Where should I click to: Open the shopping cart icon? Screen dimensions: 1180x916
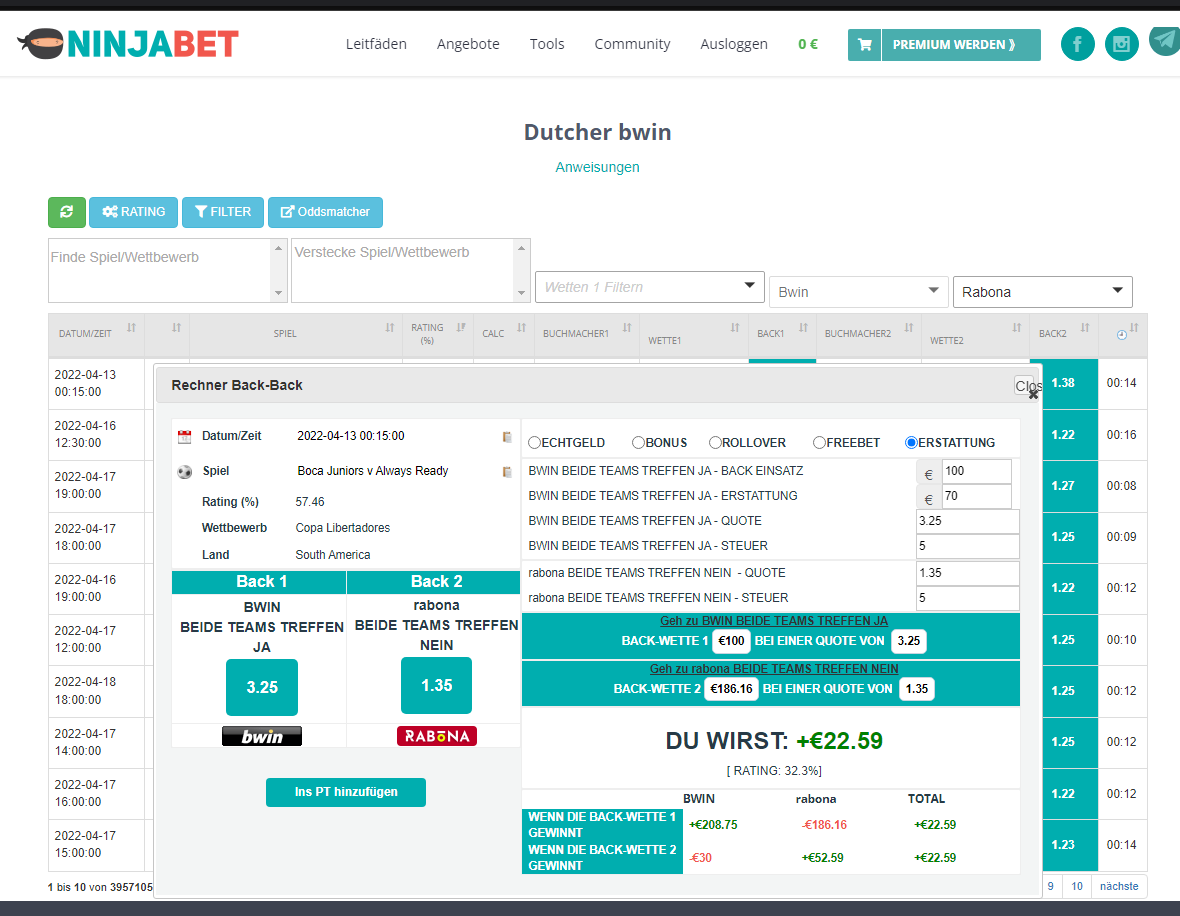(x=864, y=44)
